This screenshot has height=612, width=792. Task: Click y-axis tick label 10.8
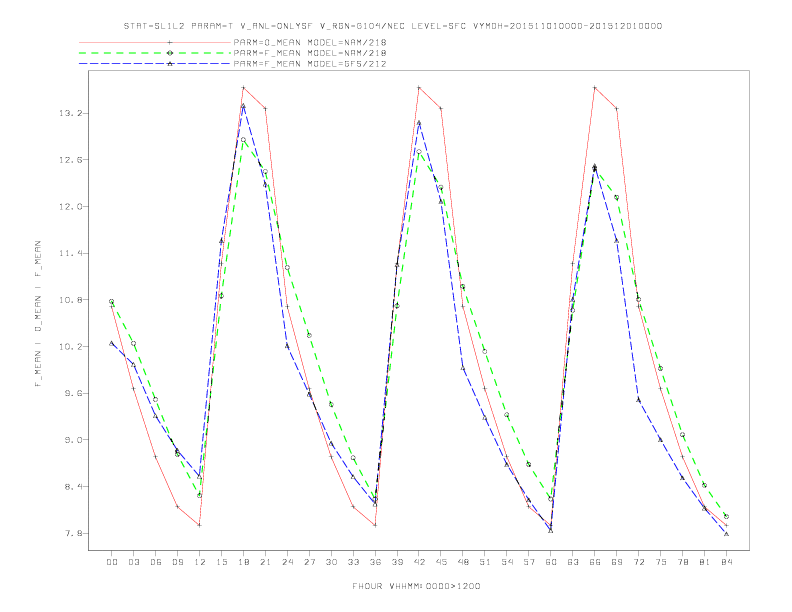click(x=70, y=300)
